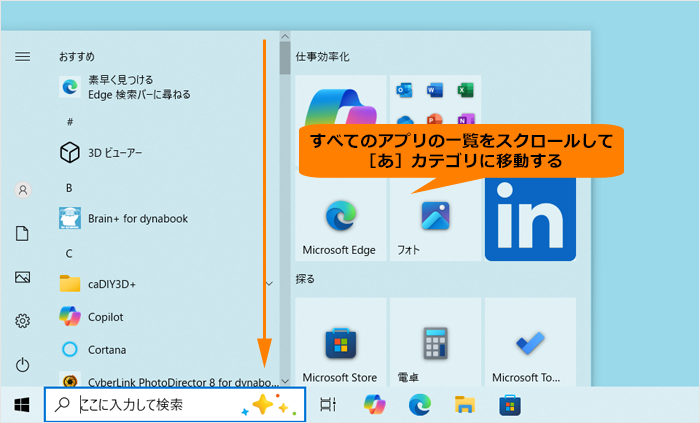This screenshot has width=700, height=423.
Task: Click the 仕事効率化 group title
Action: point(322,57)
